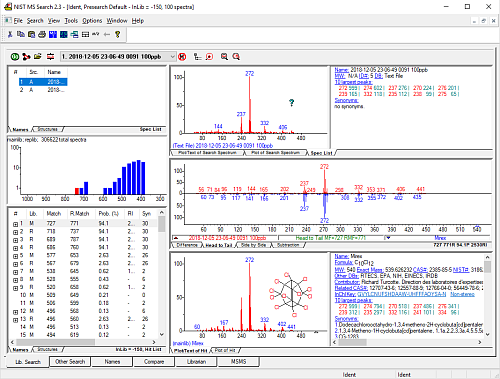Viewport: 500px width, 379px height.
Task: Switch to the Side by Side compare tab
Action: click(254, 245)
